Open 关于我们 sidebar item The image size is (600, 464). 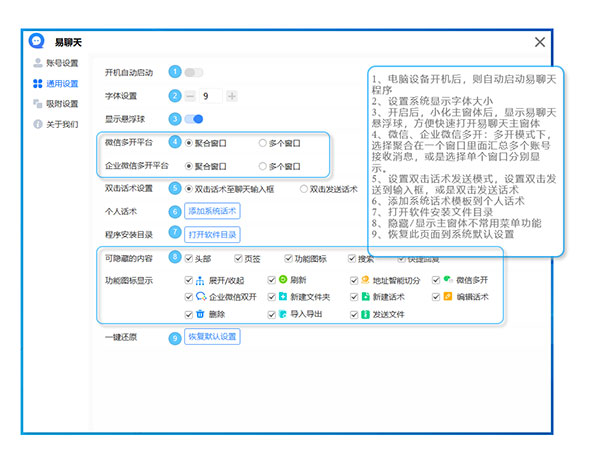tap(56, 124)
